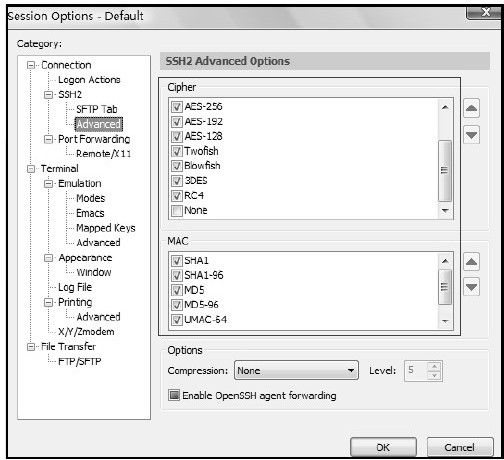The image size is (504, 460).
Task: Click Cipher list scroll-down arrow
Action: (x=445, y=211)
